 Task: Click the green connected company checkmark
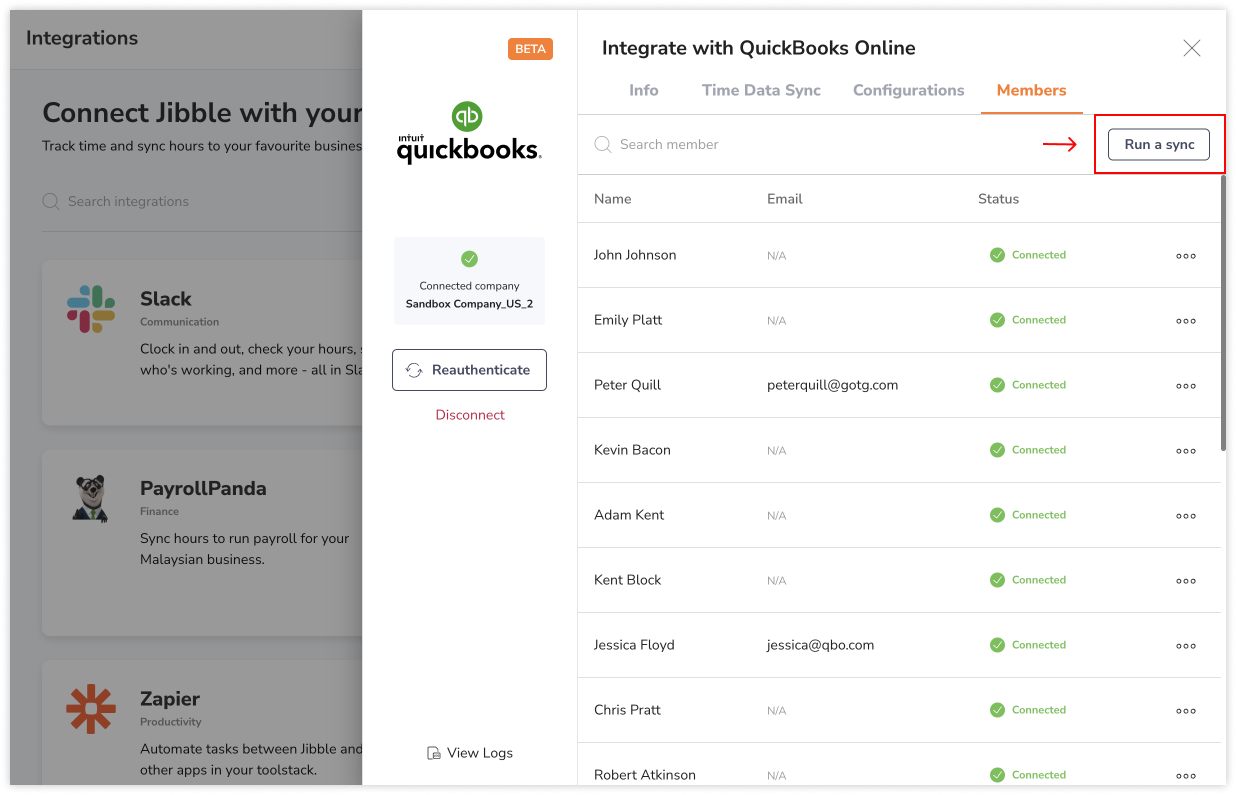[x=469, y=259]
